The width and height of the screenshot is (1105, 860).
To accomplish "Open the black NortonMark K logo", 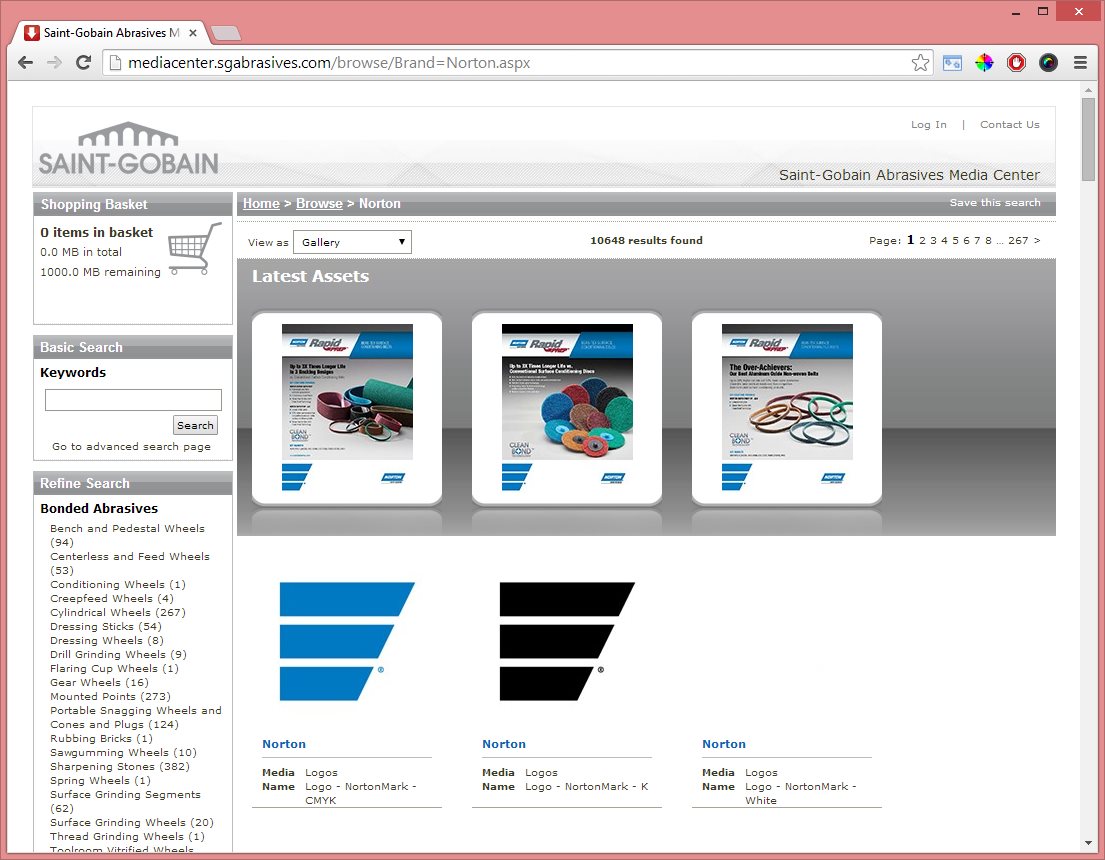I will [567, 641].
